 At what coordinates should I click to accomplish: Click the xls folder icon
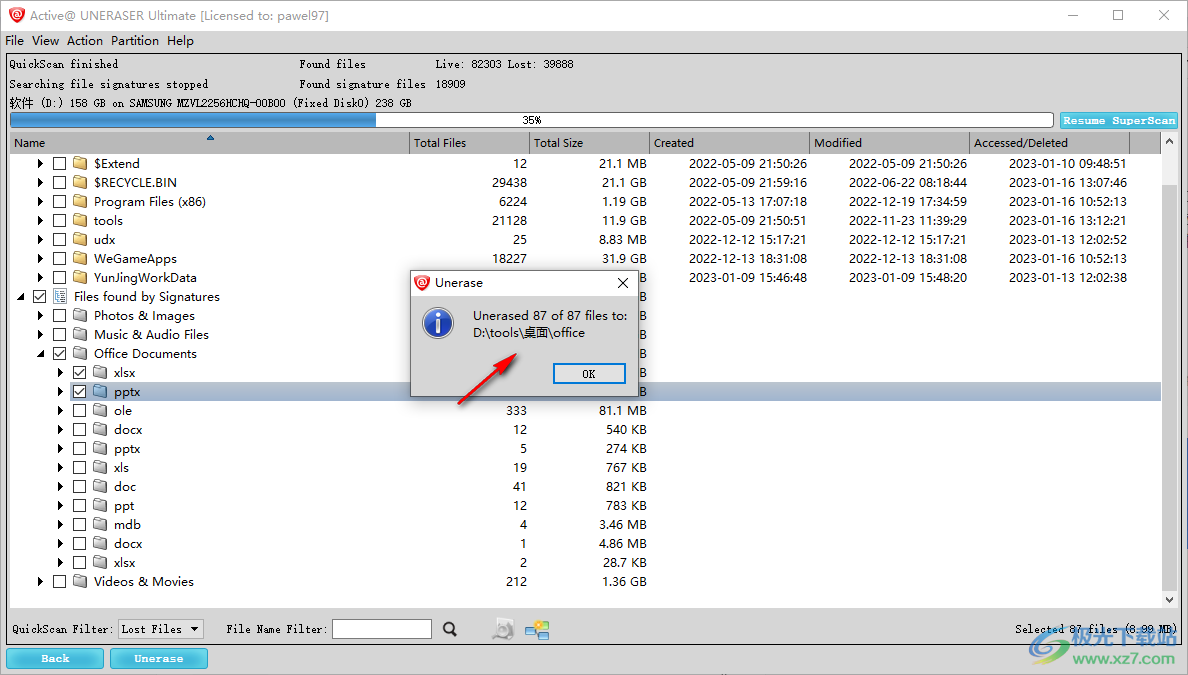coord(100,467)
